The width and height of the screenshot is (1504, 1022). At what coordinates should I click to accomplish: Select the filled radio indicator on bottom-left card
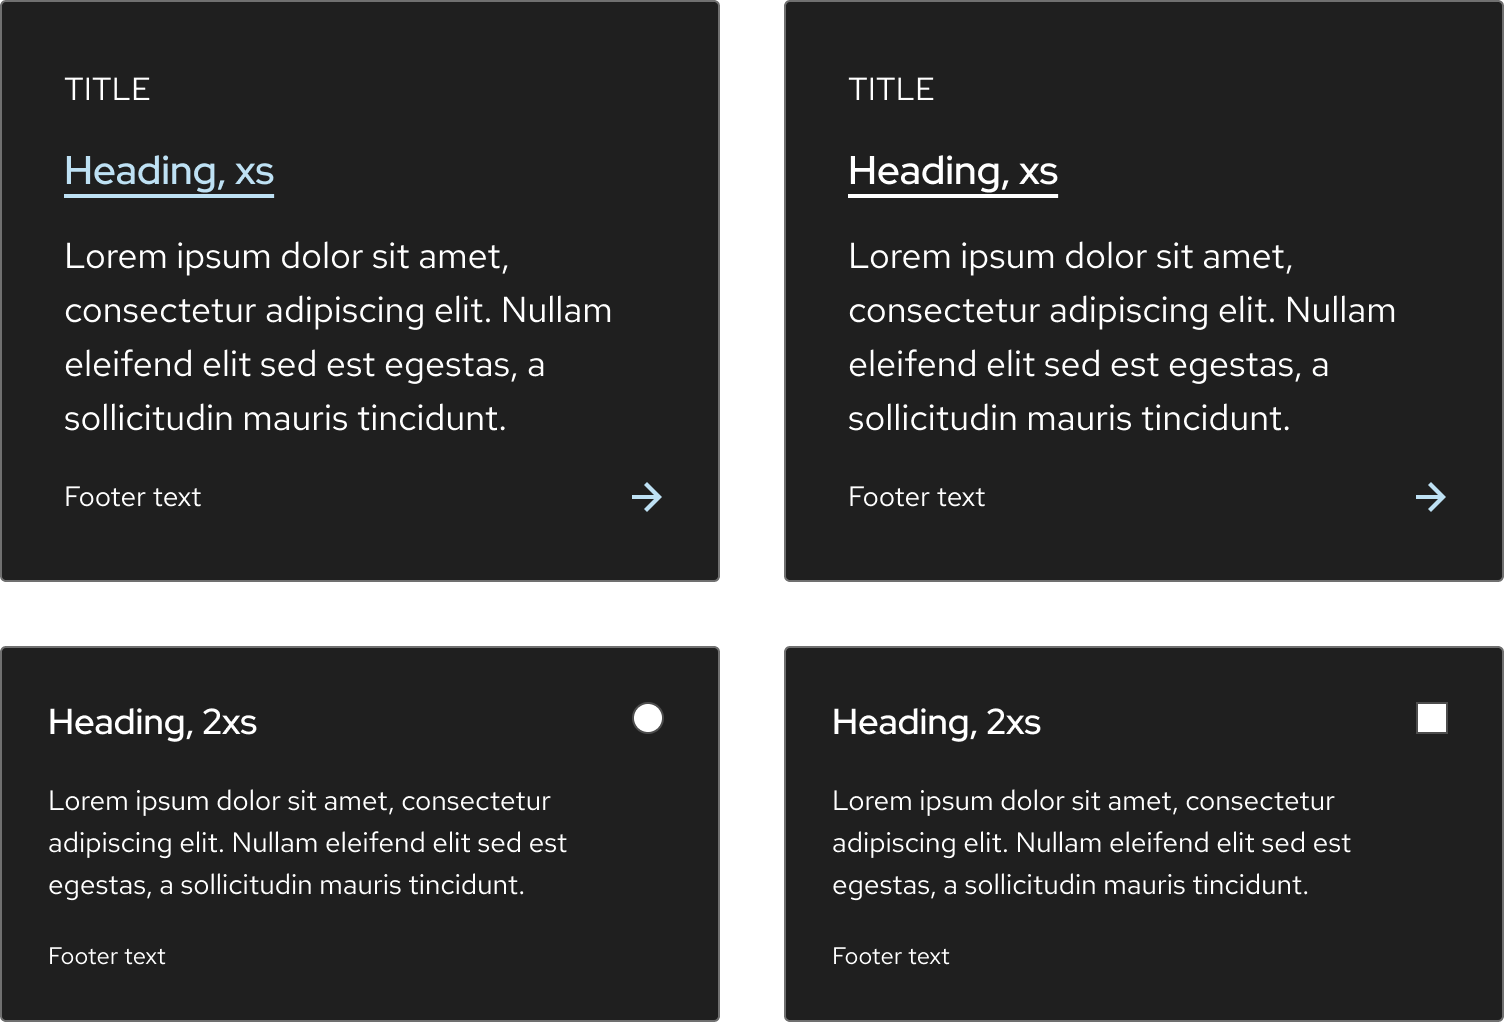[x=648, y=717]
